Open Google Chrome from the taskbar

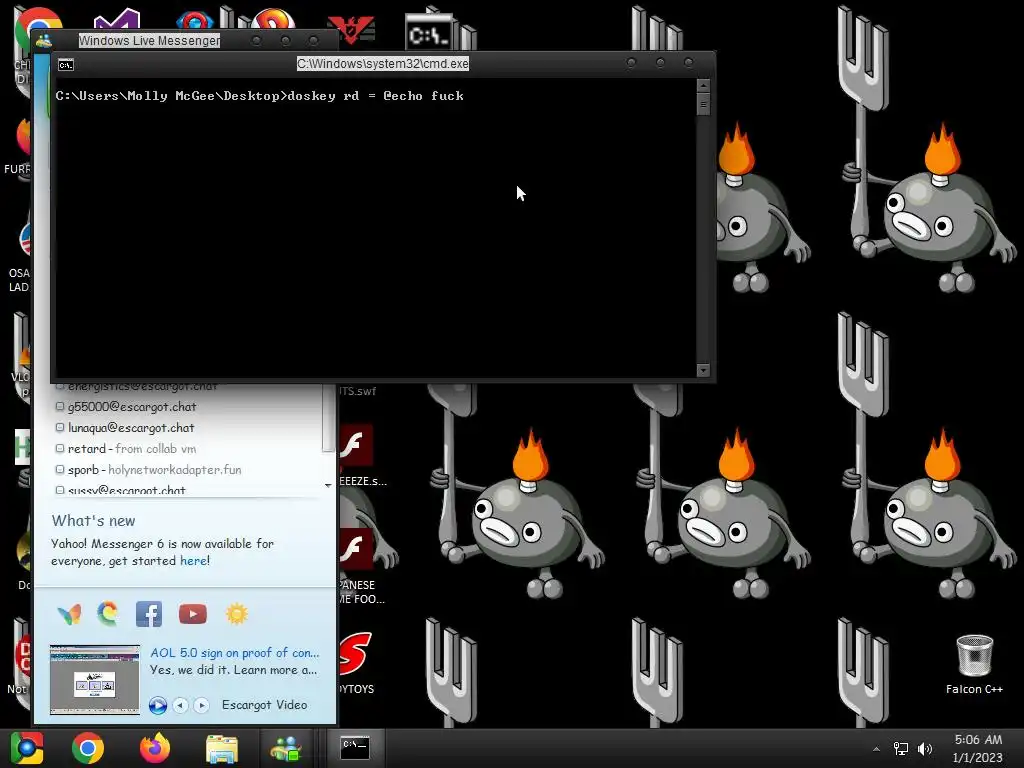(x=88, y=748)
